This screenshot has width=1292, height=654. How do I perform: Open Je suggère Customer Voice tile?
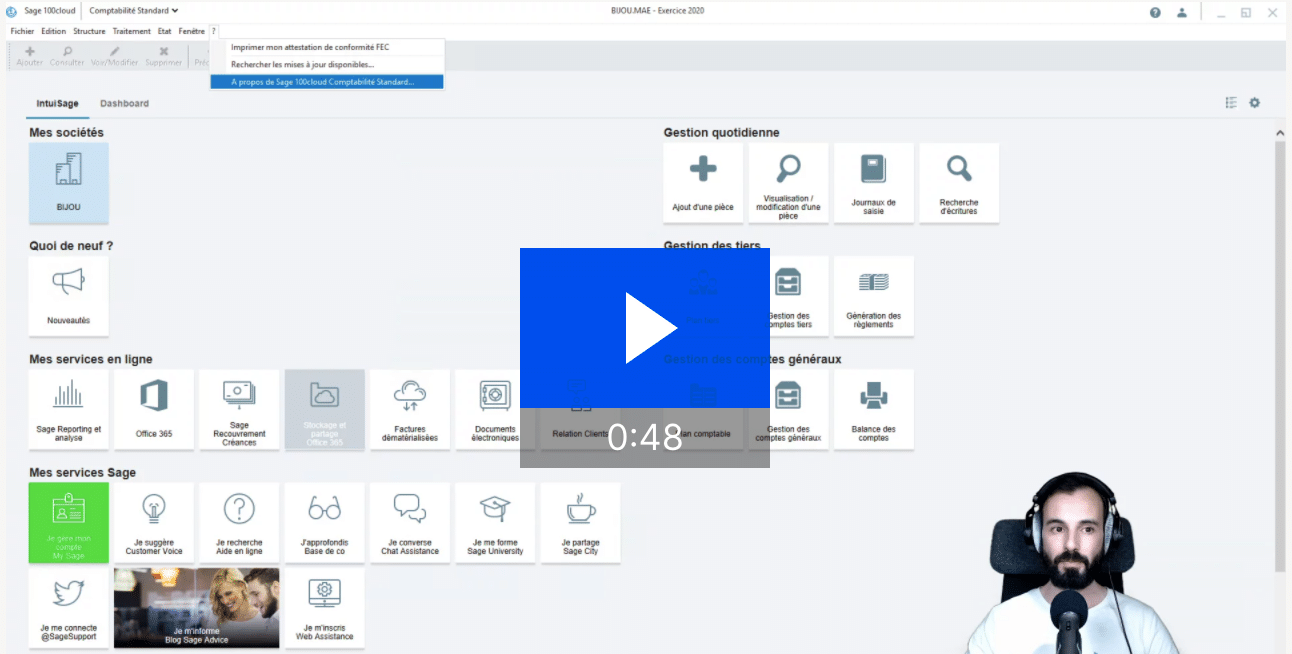click(x=154, y=523)
